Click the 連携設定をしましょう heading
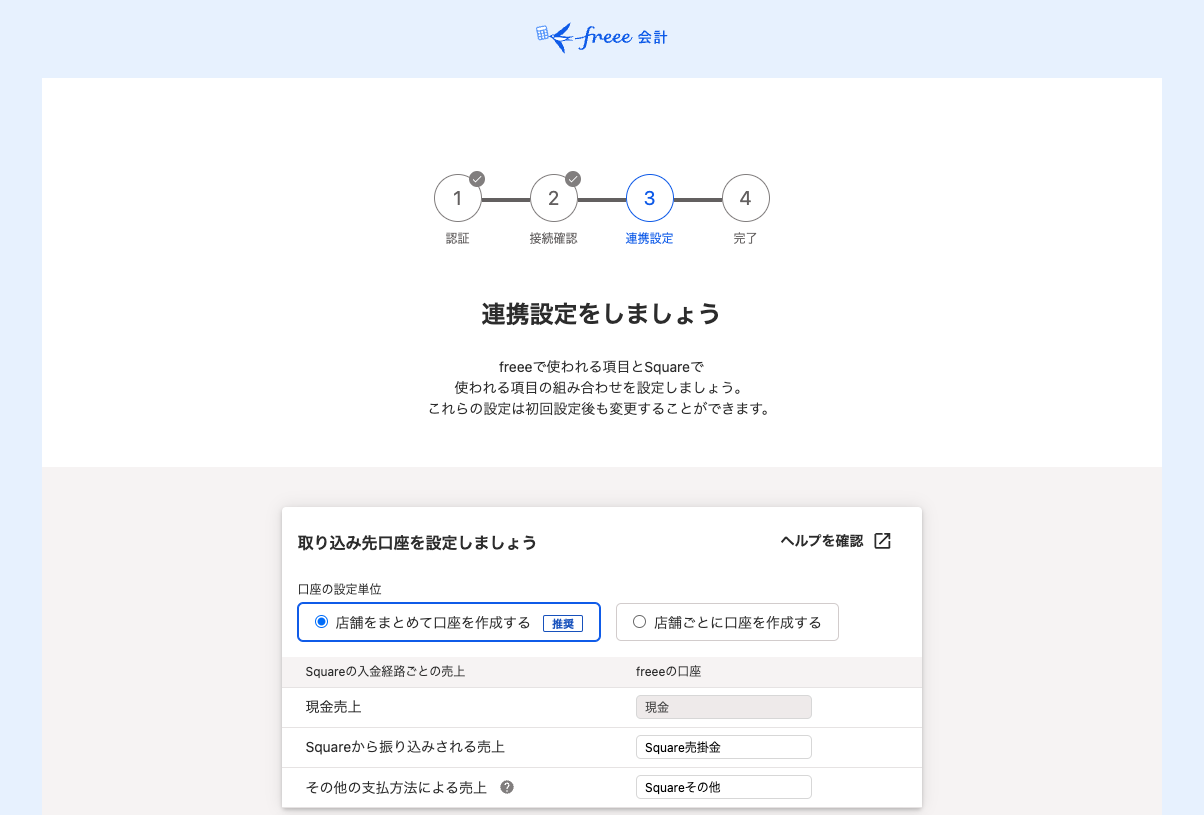The image size is (1204, 815). [601, 313]
